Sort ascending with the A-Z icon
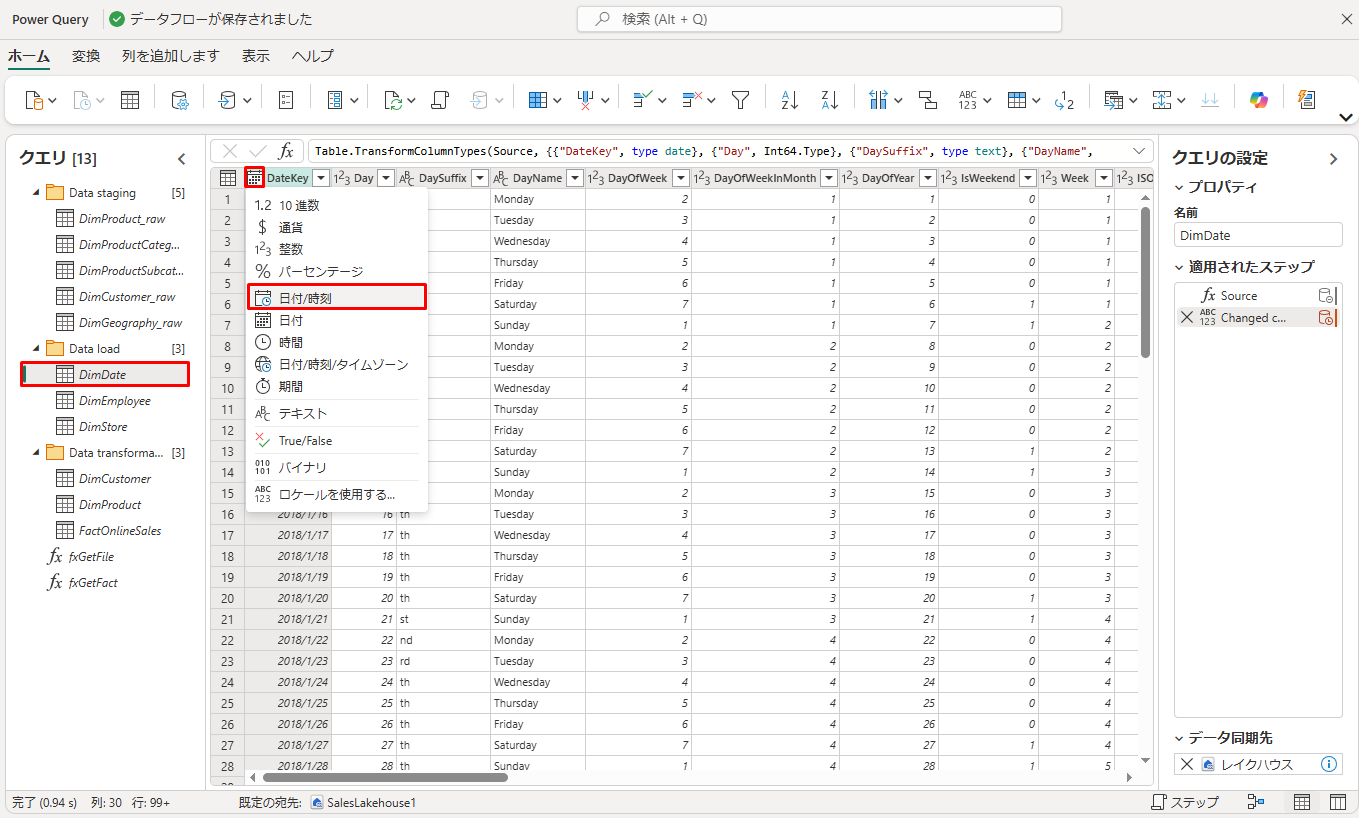This screenshot has width=1359, height=818. (789, 100)
